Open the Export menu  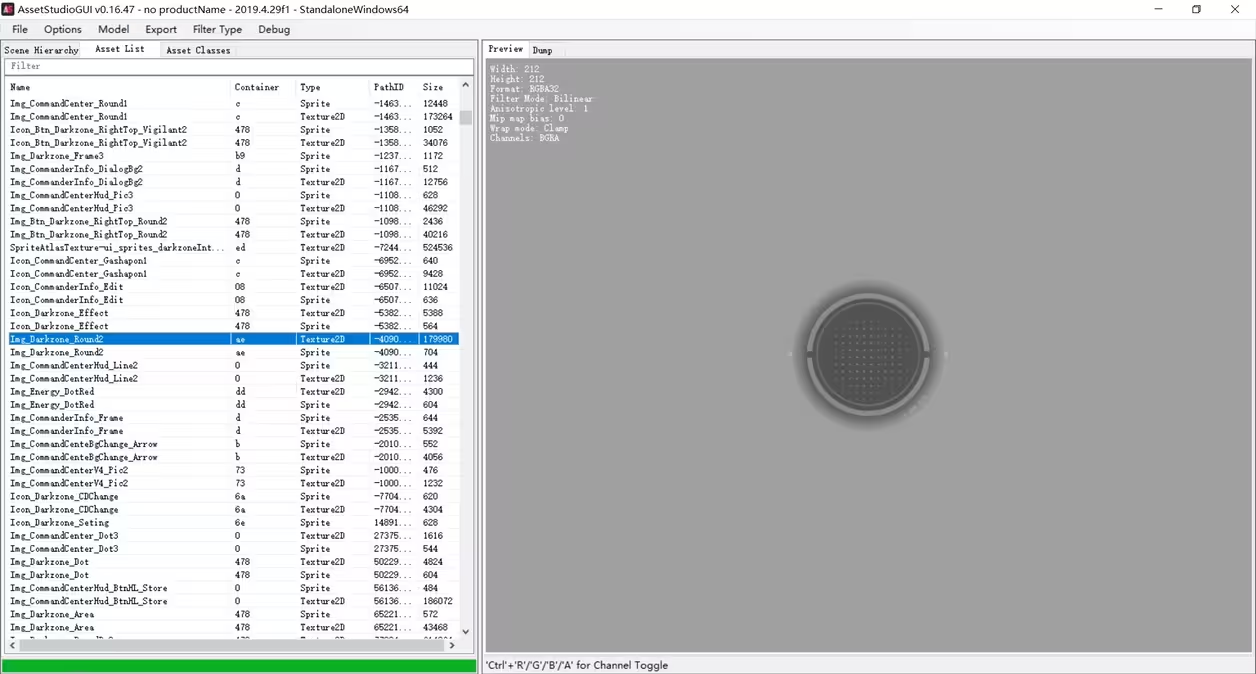(160, 29)
